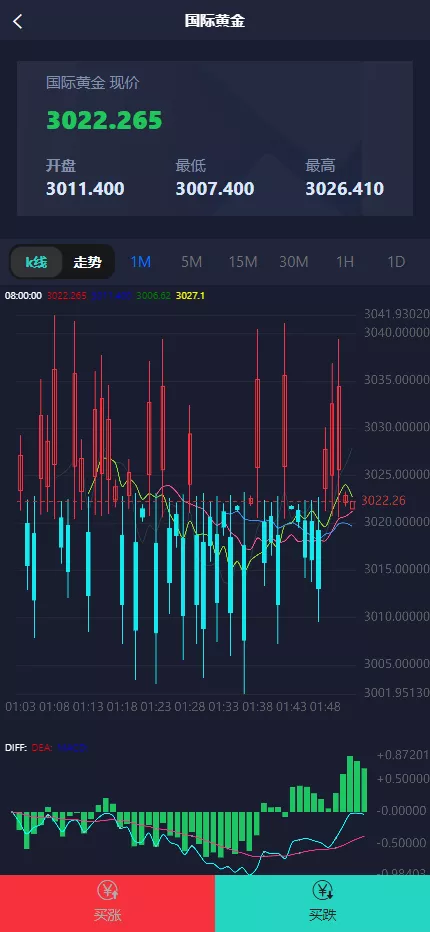Select the 30M timeframe tab

tap(294, 262)
